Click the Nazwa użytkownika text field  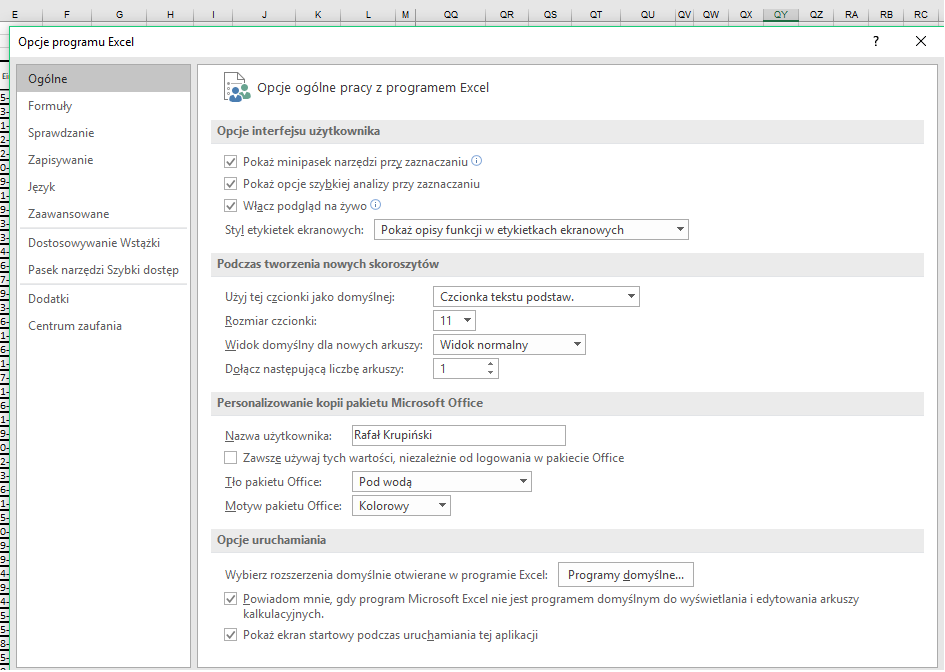459,435
